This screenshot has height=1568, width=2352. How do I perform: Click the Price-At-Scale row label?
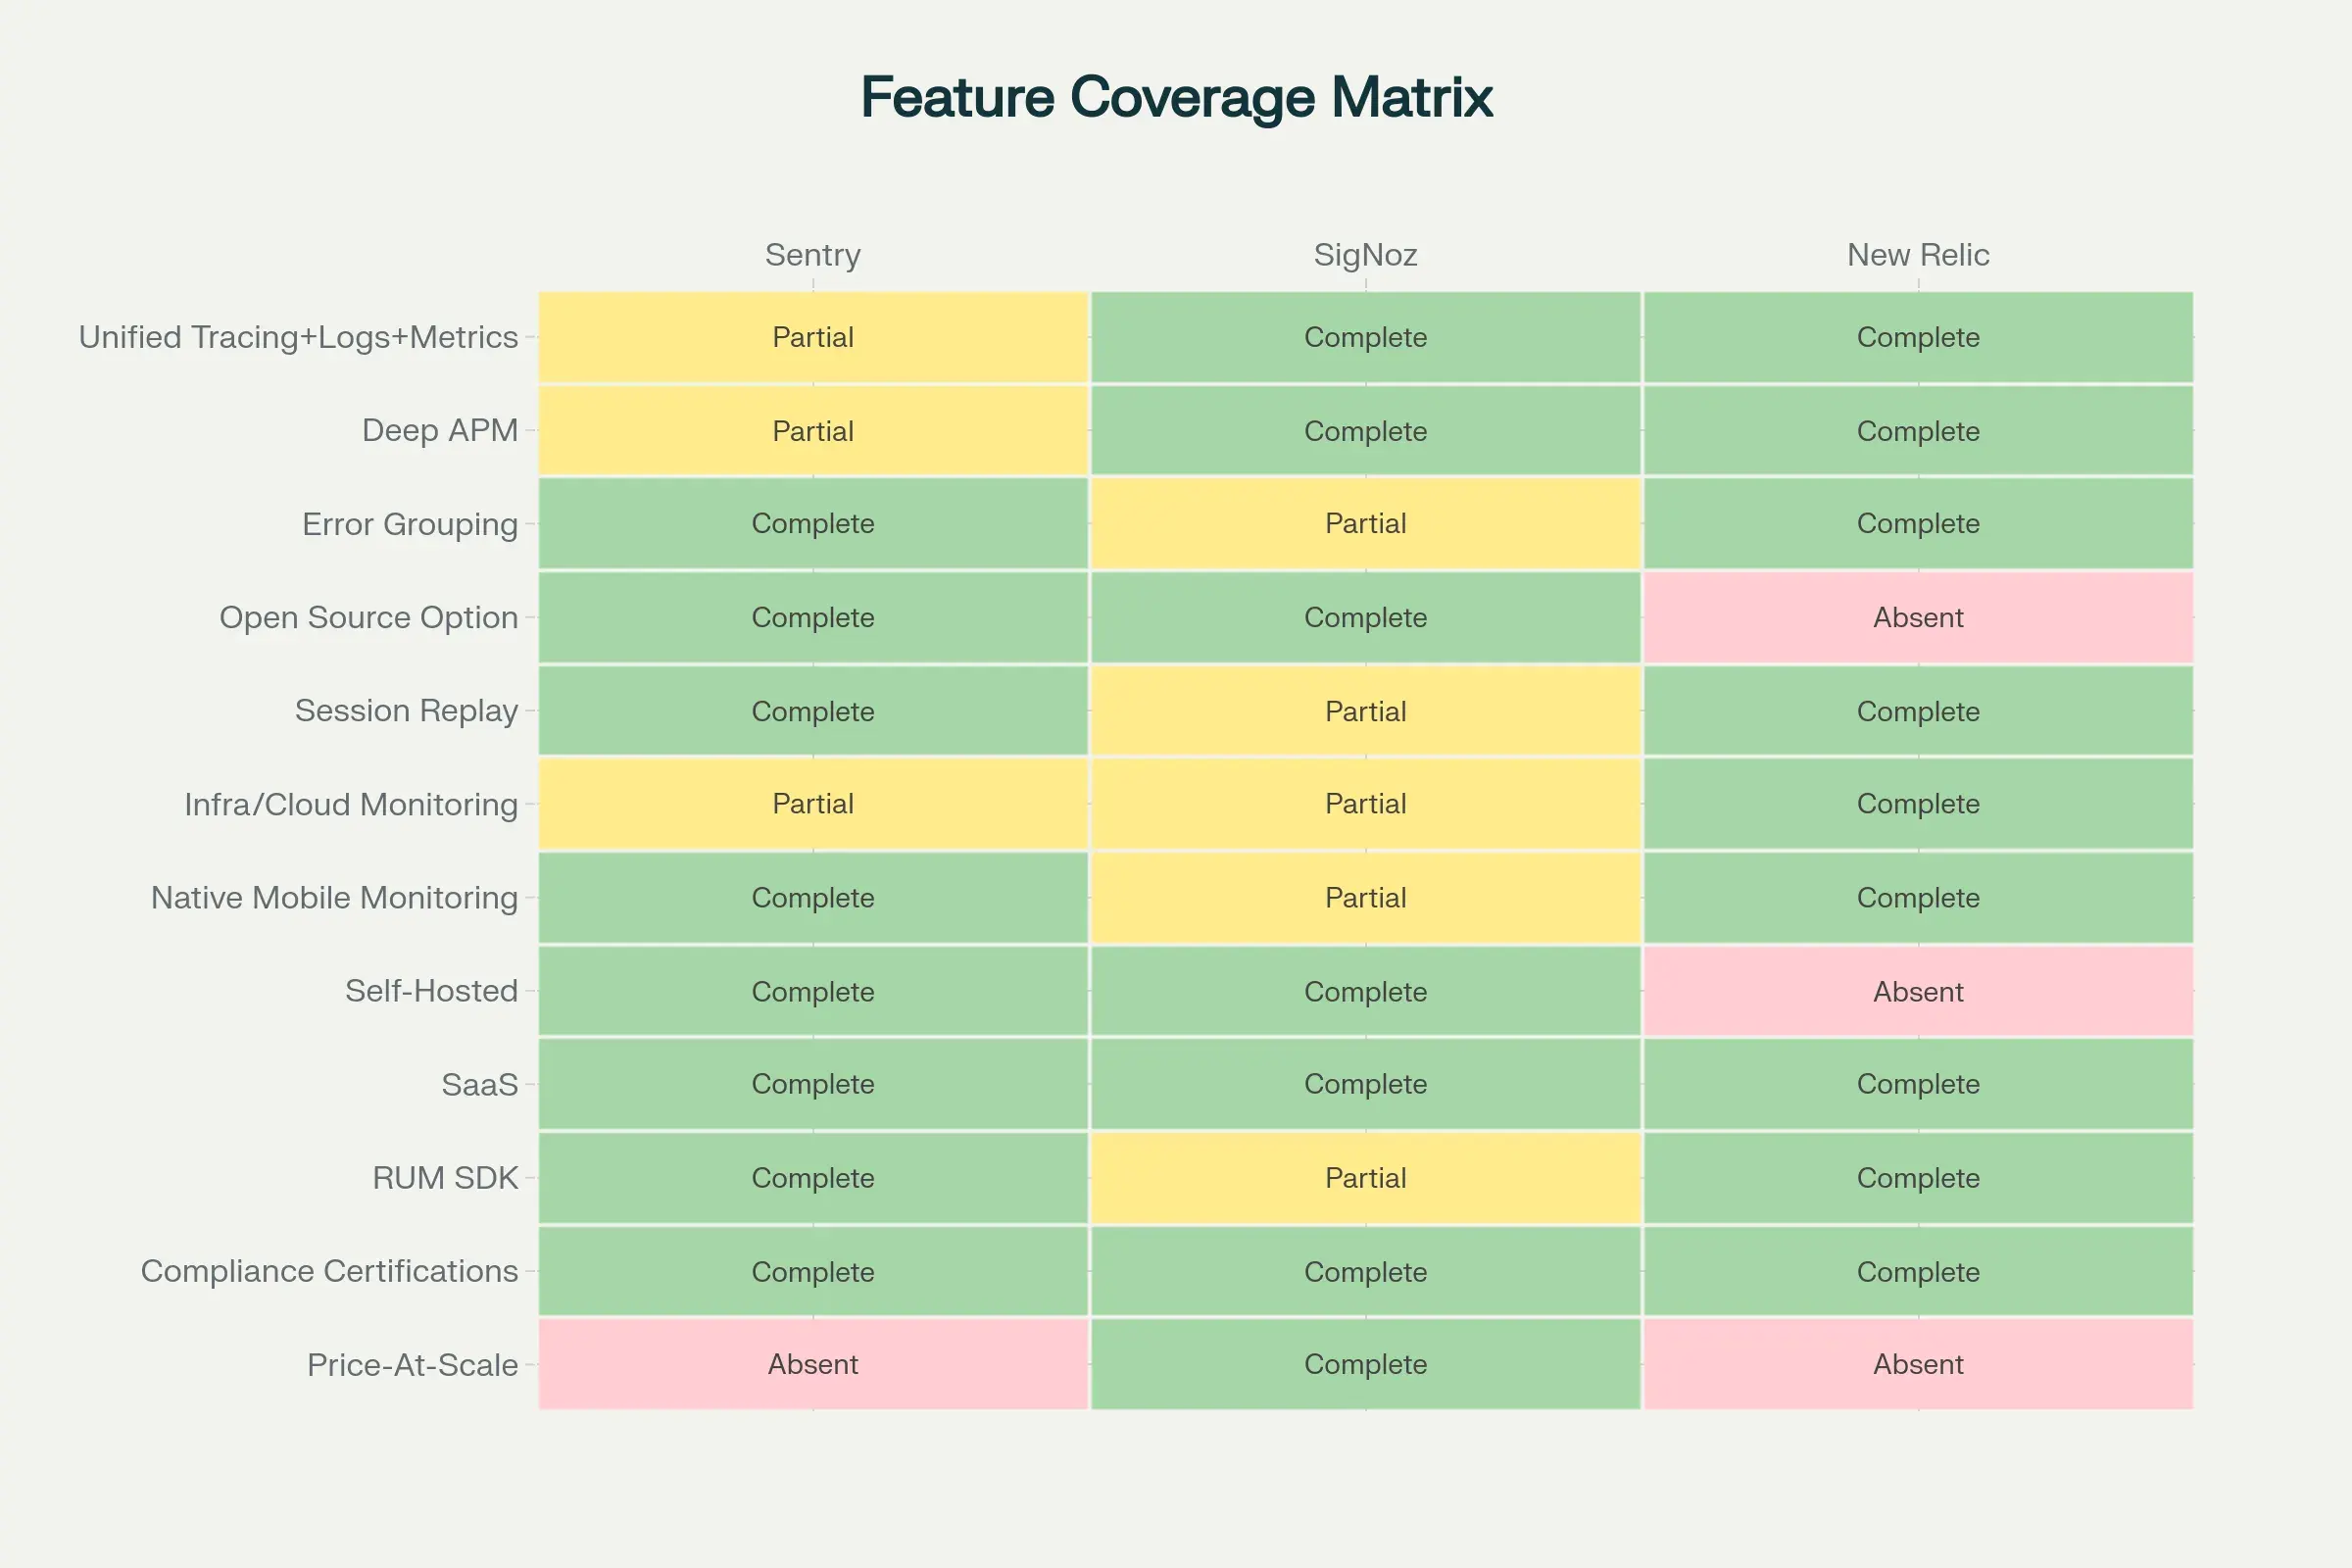coord(412,1364)
